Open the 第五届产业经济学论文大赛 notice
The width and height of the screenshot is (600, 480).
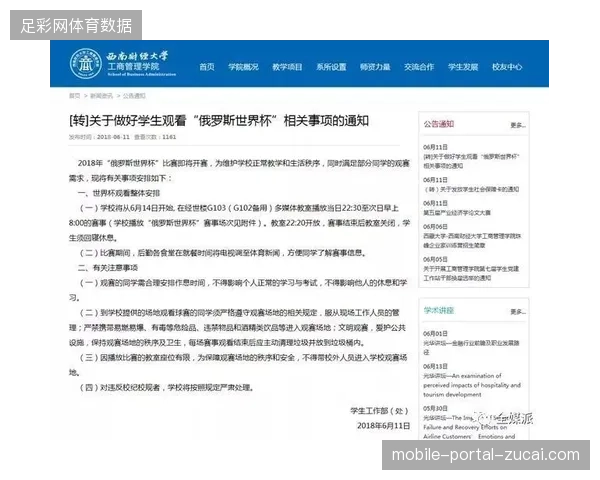457,212
